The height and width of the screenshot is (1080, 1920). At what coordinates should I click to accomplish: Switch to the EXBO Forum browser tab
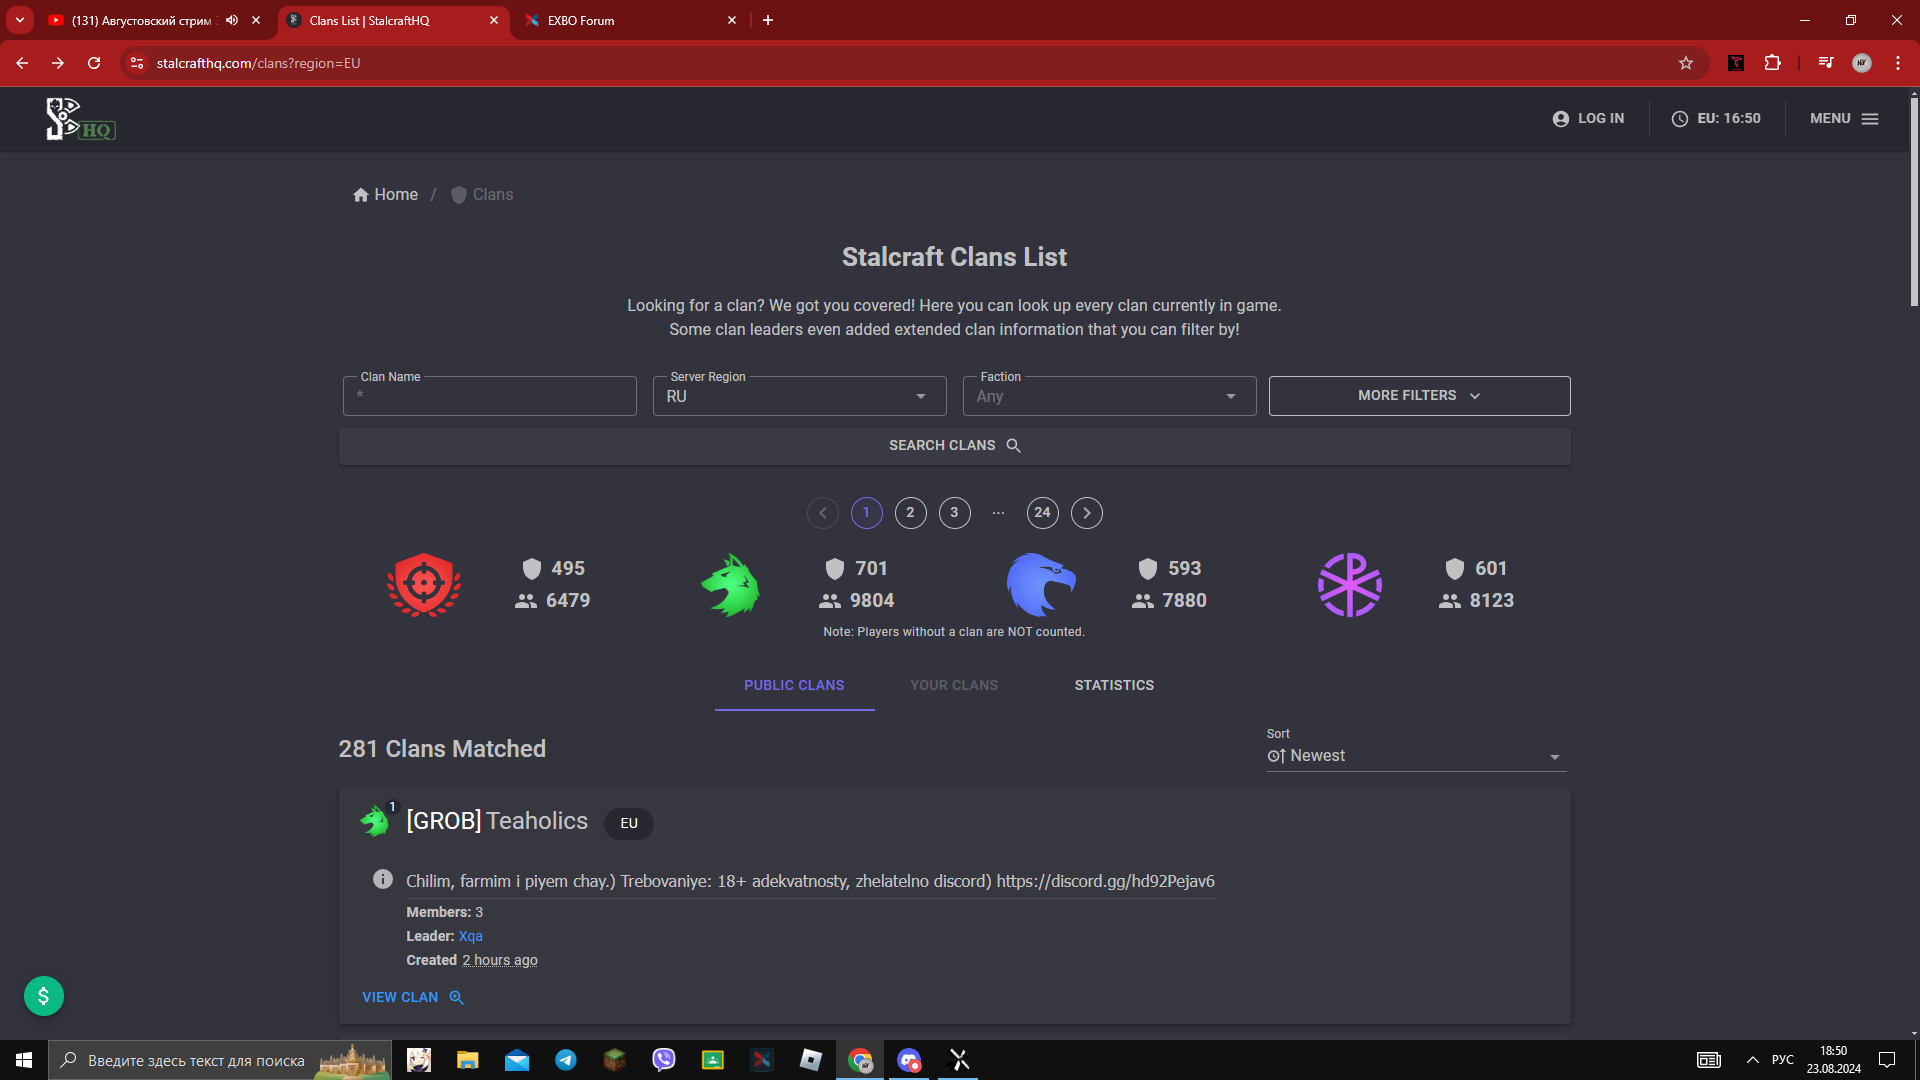click(x=620, y=20)
